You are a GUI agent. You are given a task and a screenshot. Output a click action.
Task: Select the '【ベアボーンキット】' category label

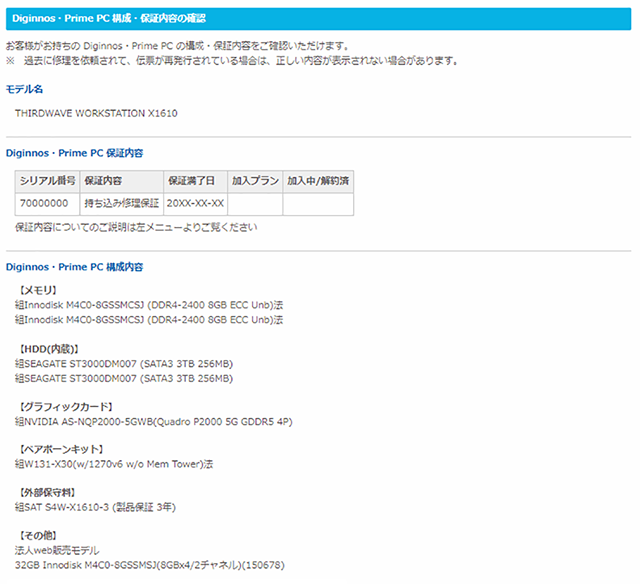pyautogui.click(x=61, y=449)
